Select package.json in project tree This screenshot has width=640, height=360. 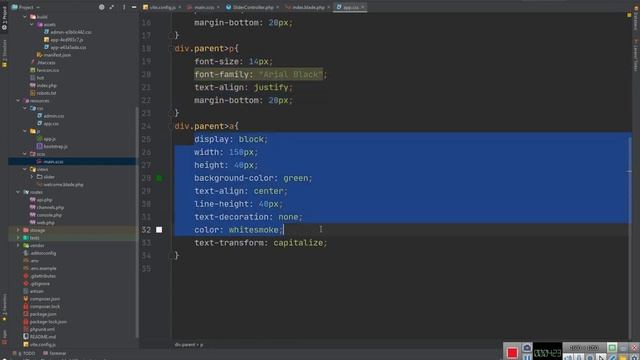coord(40,314)
